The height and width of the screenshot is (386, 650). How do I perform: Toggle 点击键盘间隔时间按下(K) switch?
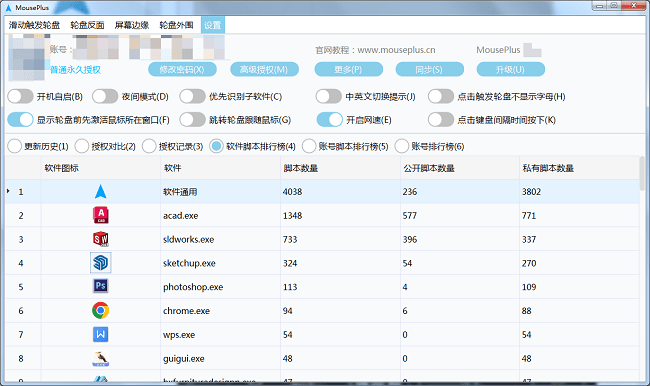(x=441, y=119)
